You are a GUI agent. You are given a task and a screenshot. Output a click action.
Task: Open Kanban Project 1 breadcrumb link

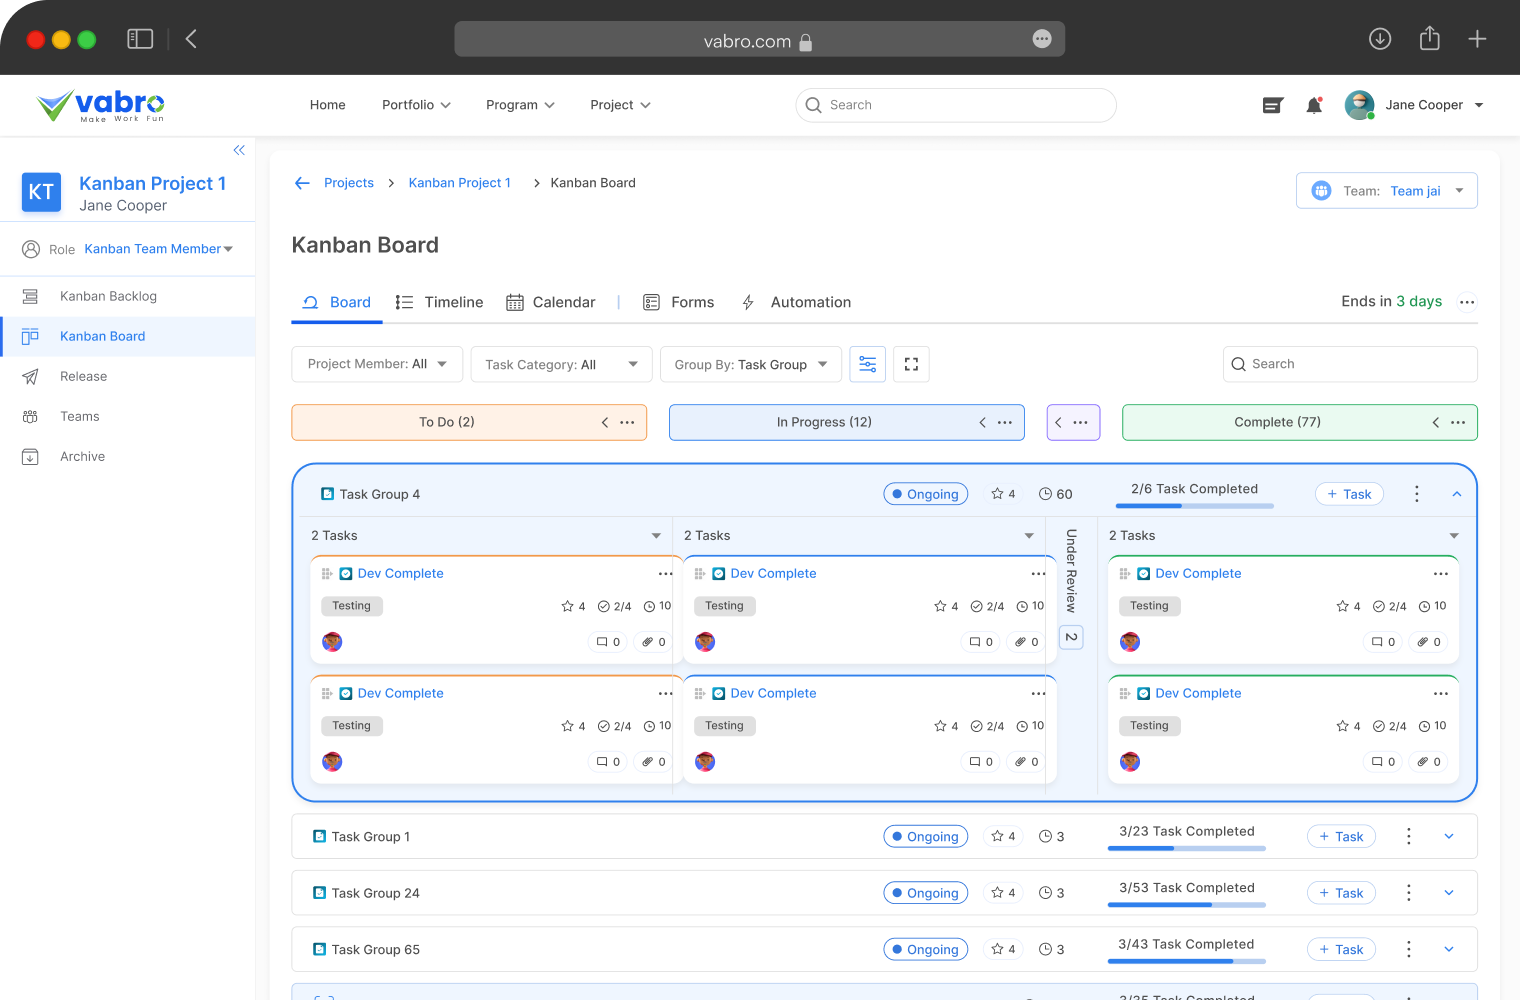(459, 183)
